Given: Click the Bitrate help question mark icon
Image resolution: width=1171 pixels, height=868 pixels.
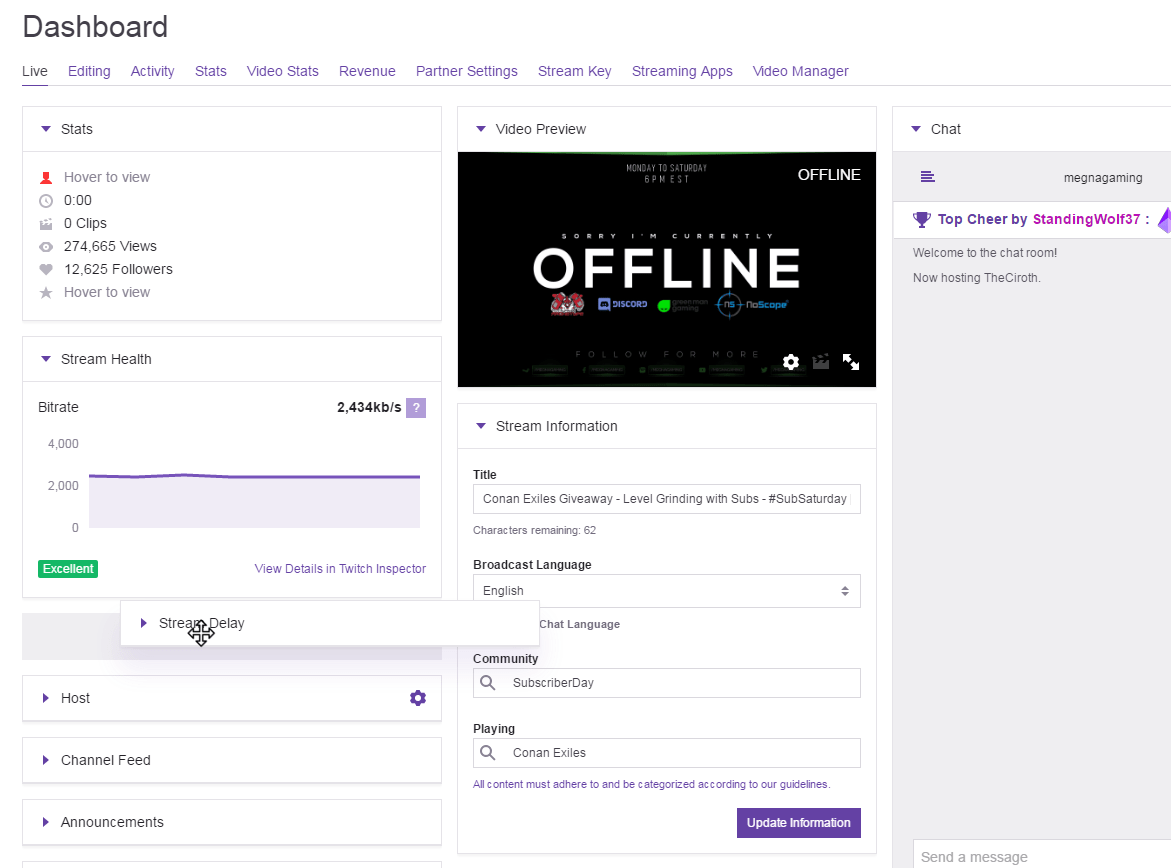Looking at the screenshot, I should (416, 407).
